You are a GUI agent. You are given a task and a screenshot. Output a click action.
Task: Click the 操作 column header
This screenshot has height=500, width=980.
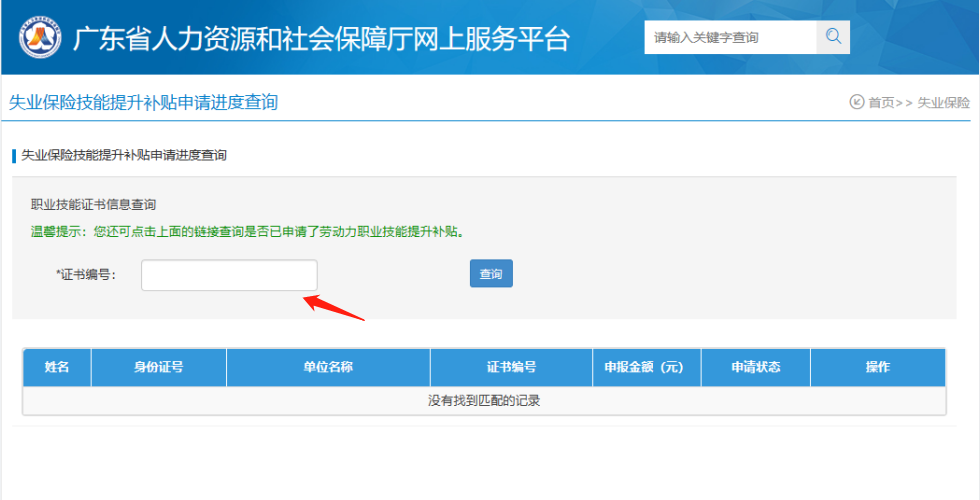click(x=877, y=367)
